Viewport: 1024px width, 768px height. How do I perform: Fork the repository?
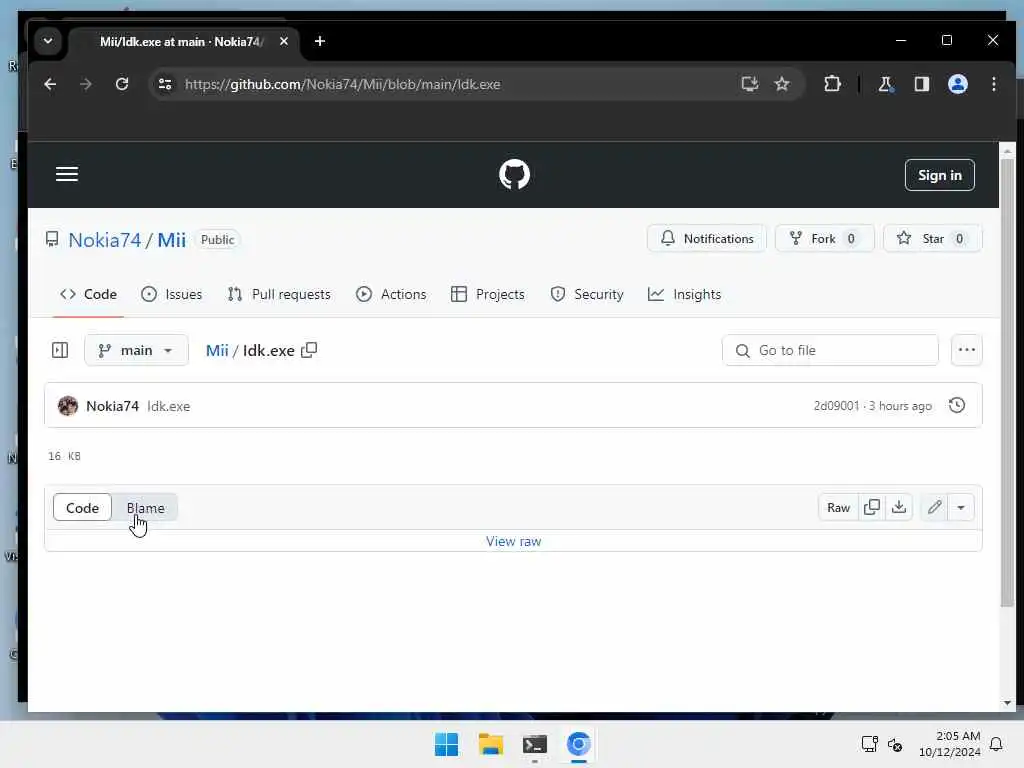(824, 238)
